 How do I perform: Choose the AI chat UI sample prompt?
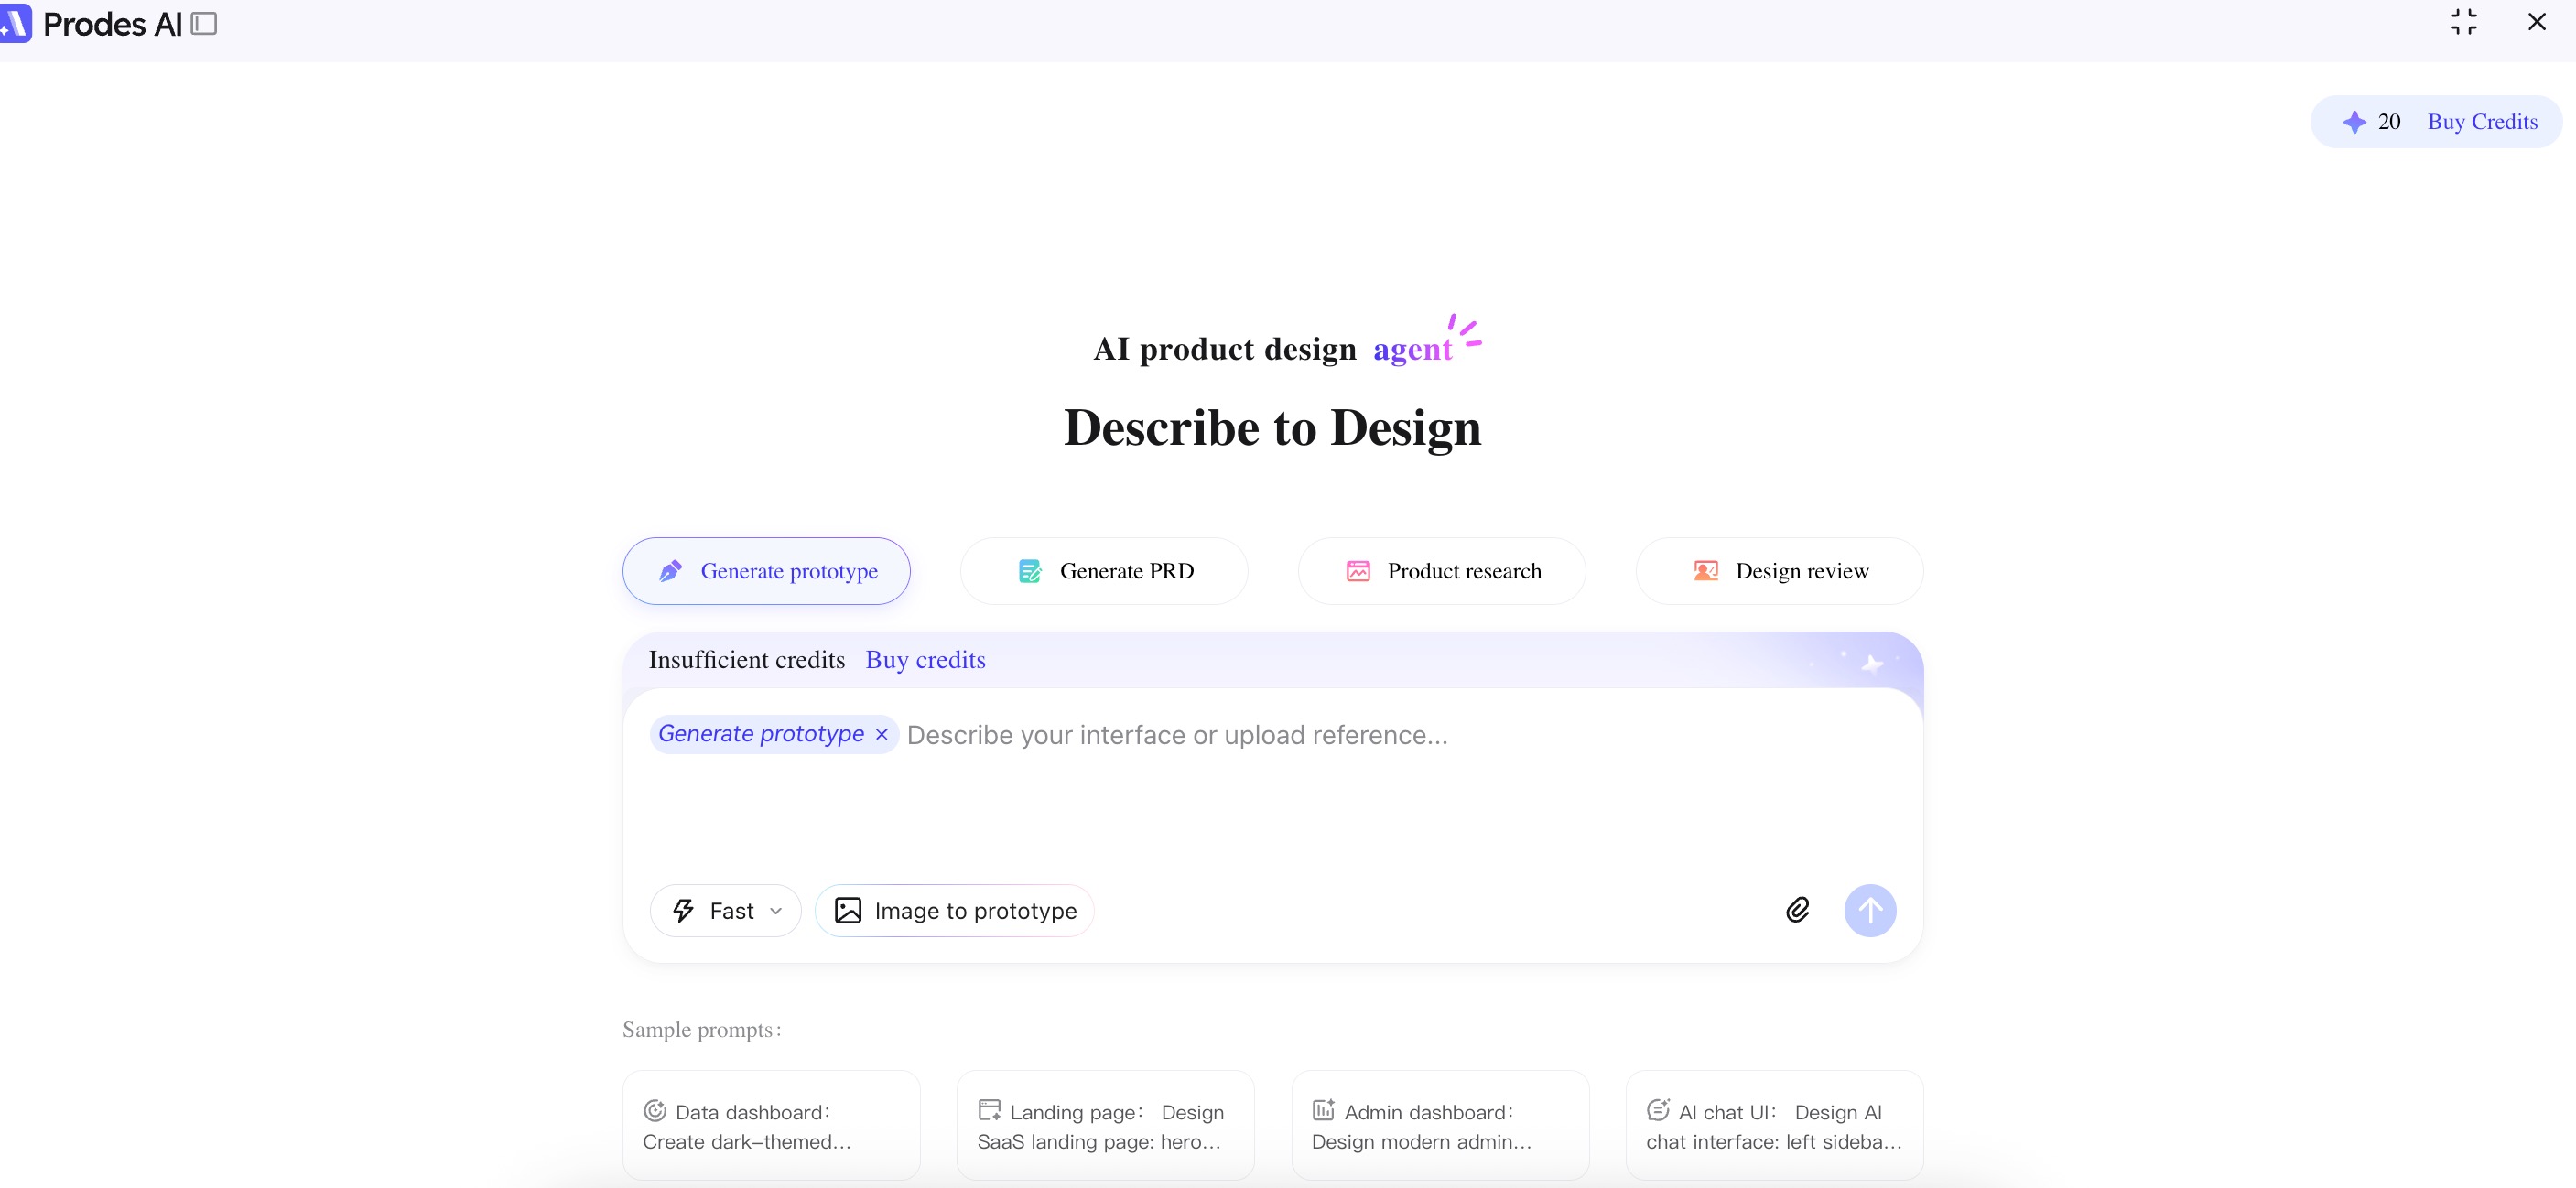1775,1126
